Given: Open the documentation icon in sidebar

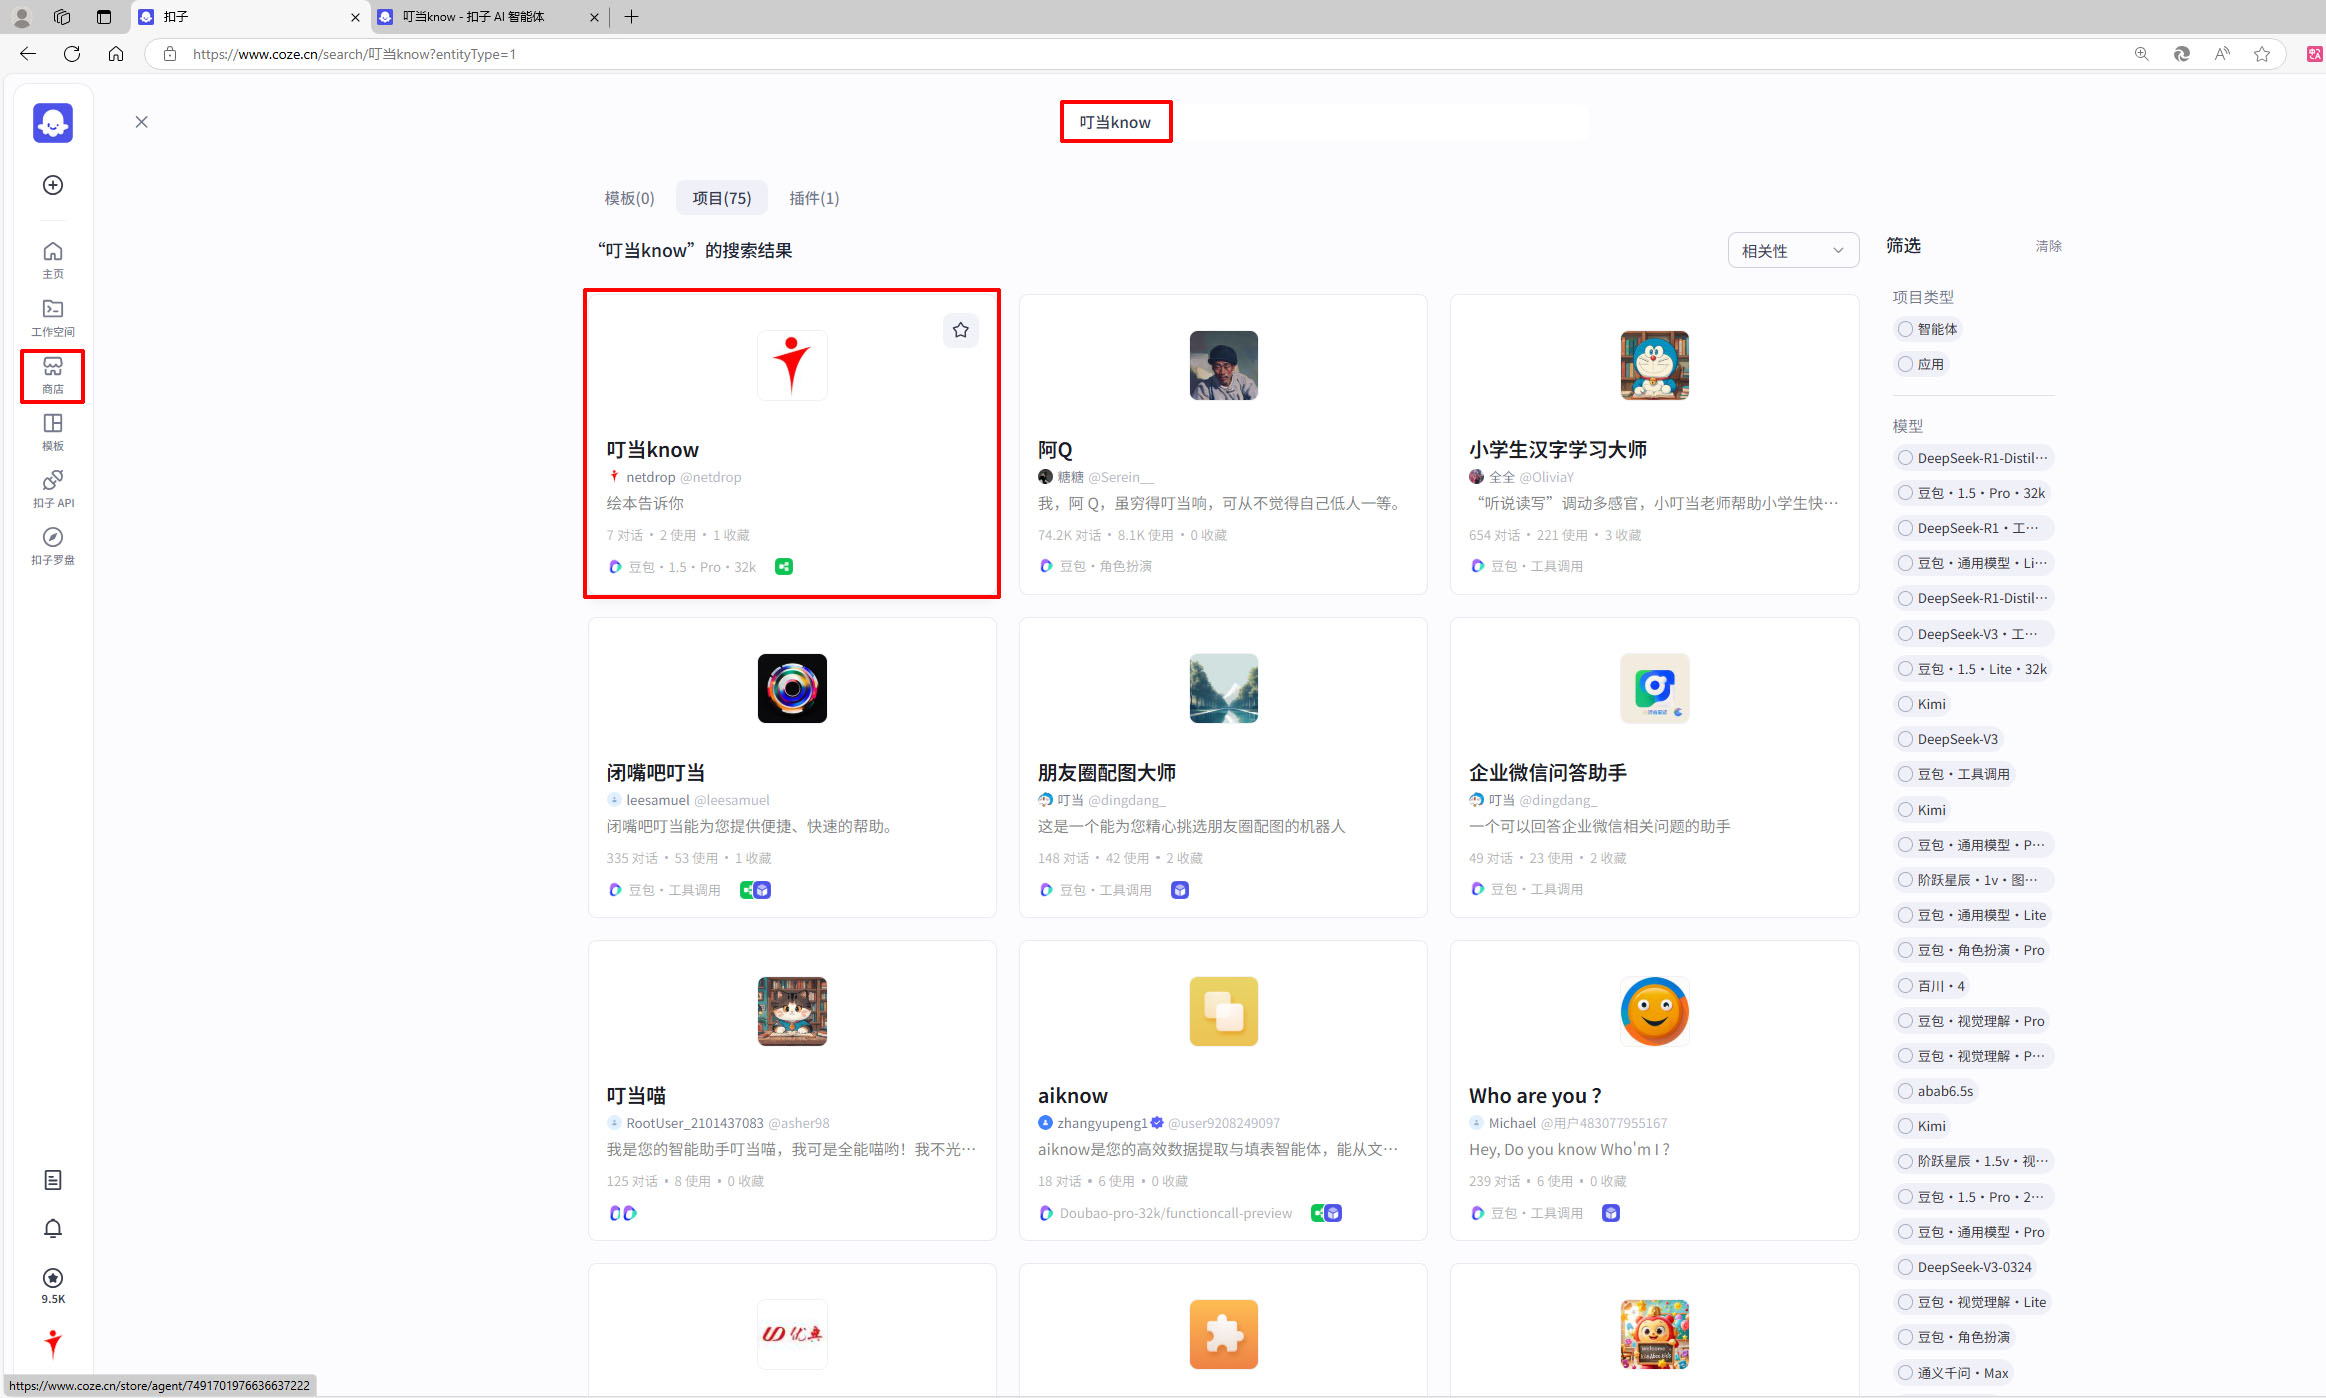Looking at the screenshot, I should (53, 1180).
